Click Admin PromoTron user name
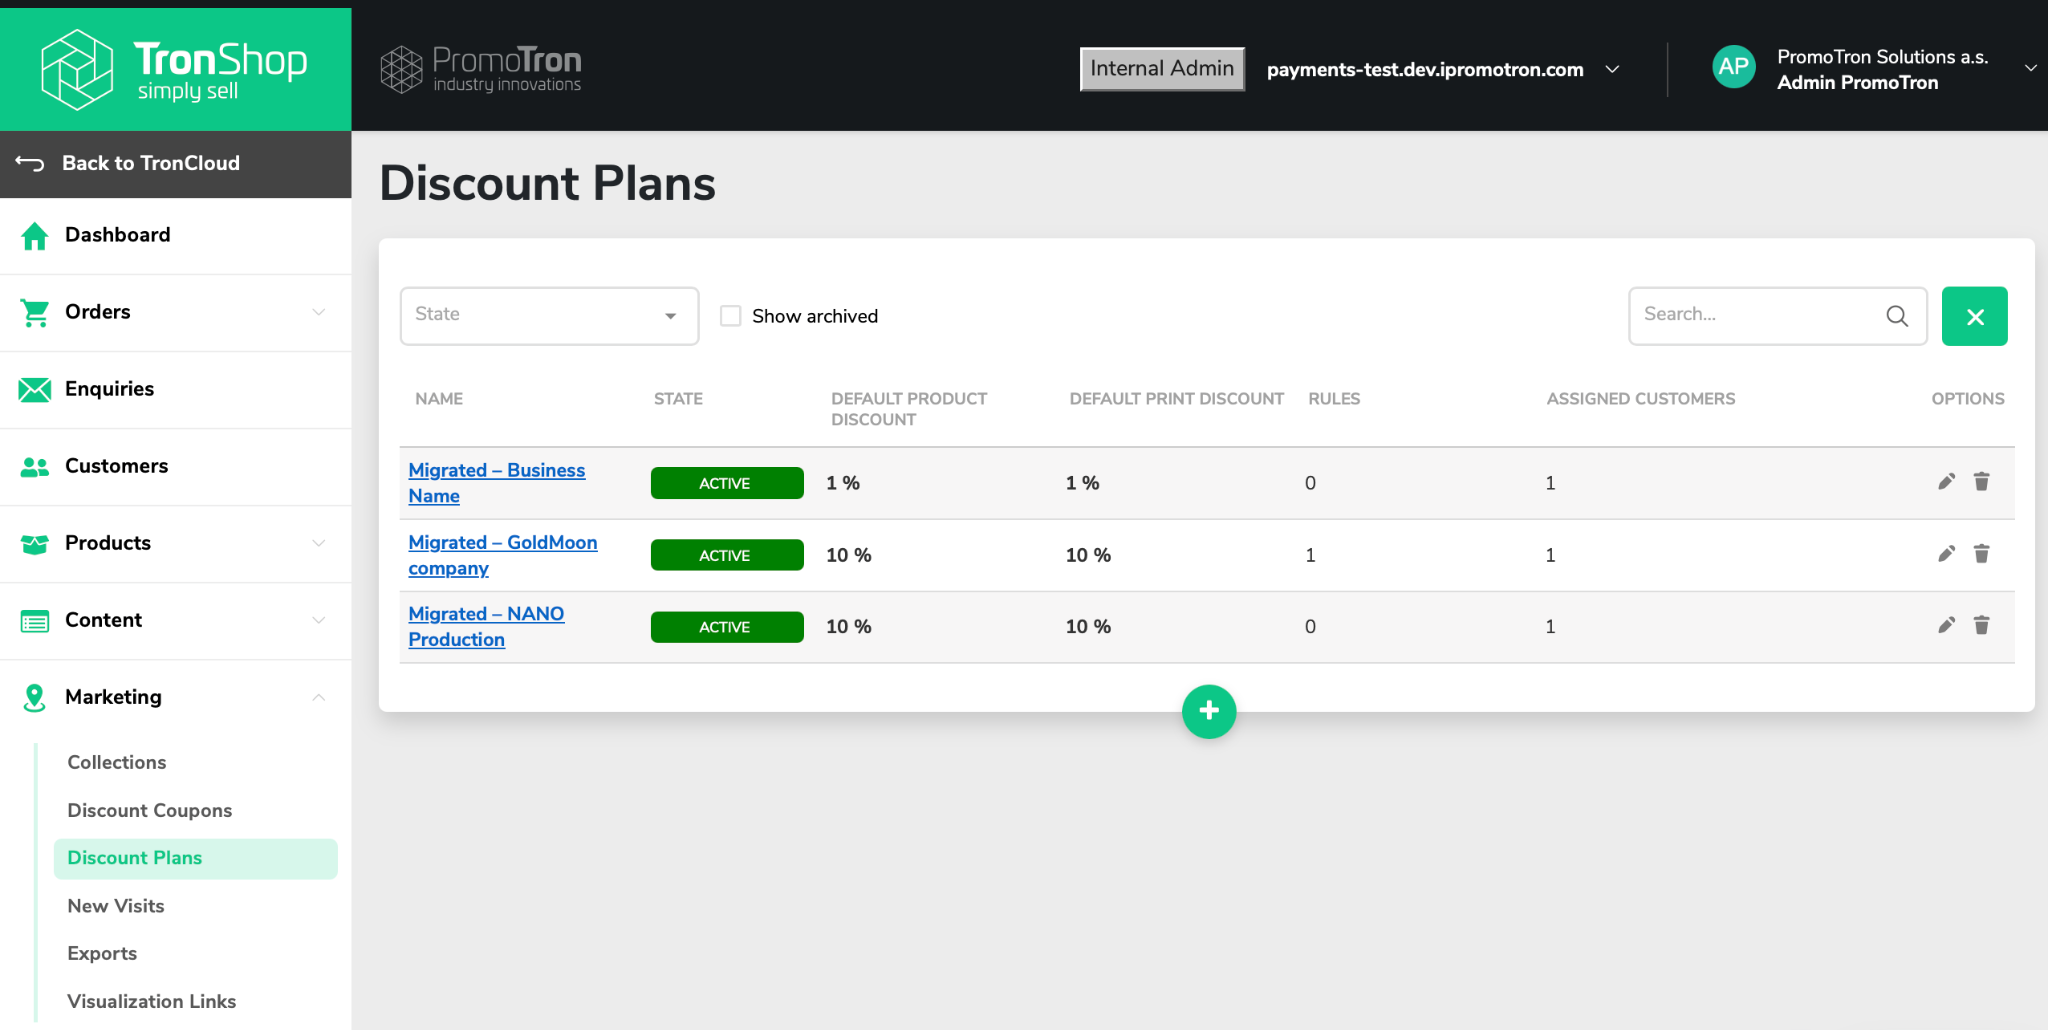Image resolution: width=2048 pixels, height=1030 pixels. pos(1857,83)
